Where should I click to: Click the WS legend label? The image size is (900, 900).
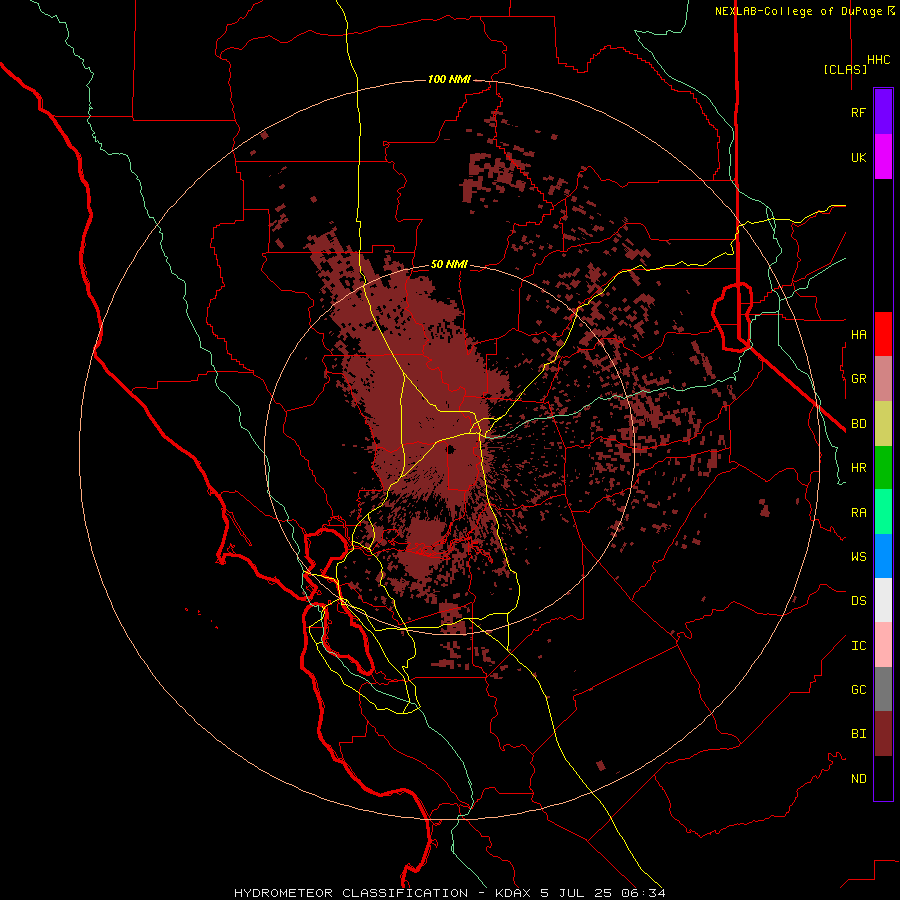(858, 557)
